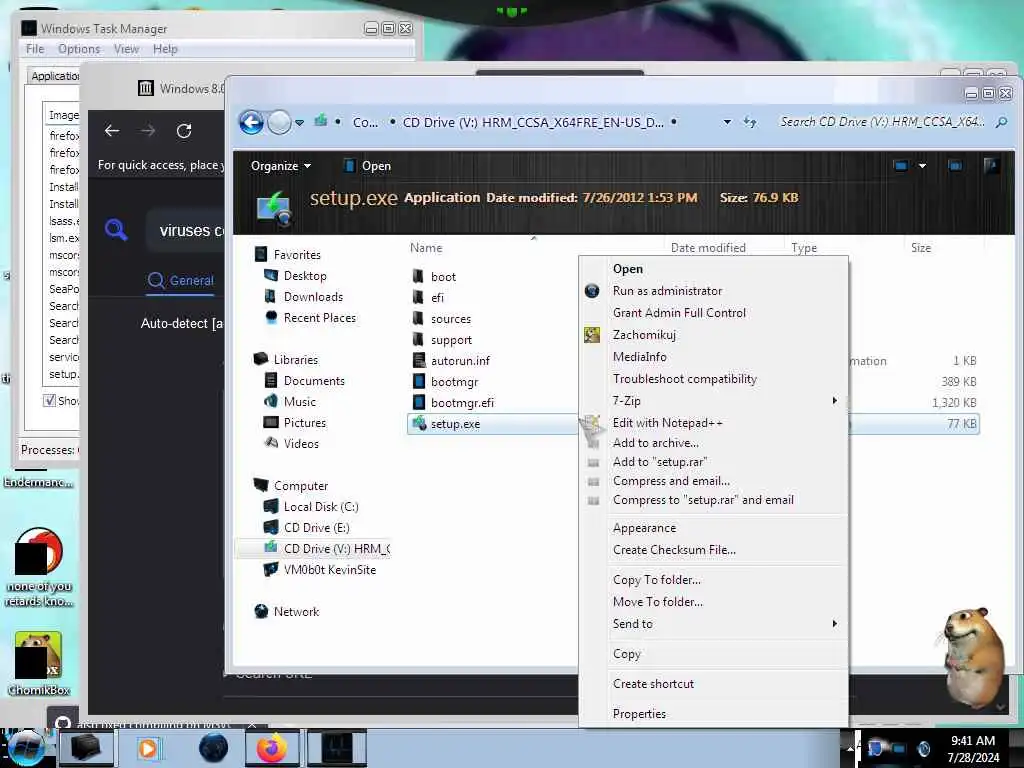This screenshot has width=1024, height=768.
Task: Open the recent locations dropdown arrow
Action: [299, 123]
